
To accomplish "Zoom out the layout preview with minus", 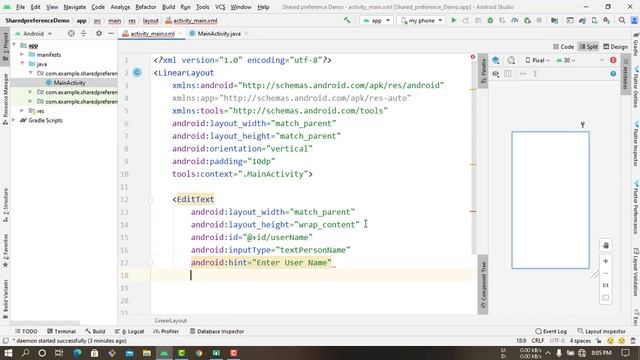I will coord(606,273).
